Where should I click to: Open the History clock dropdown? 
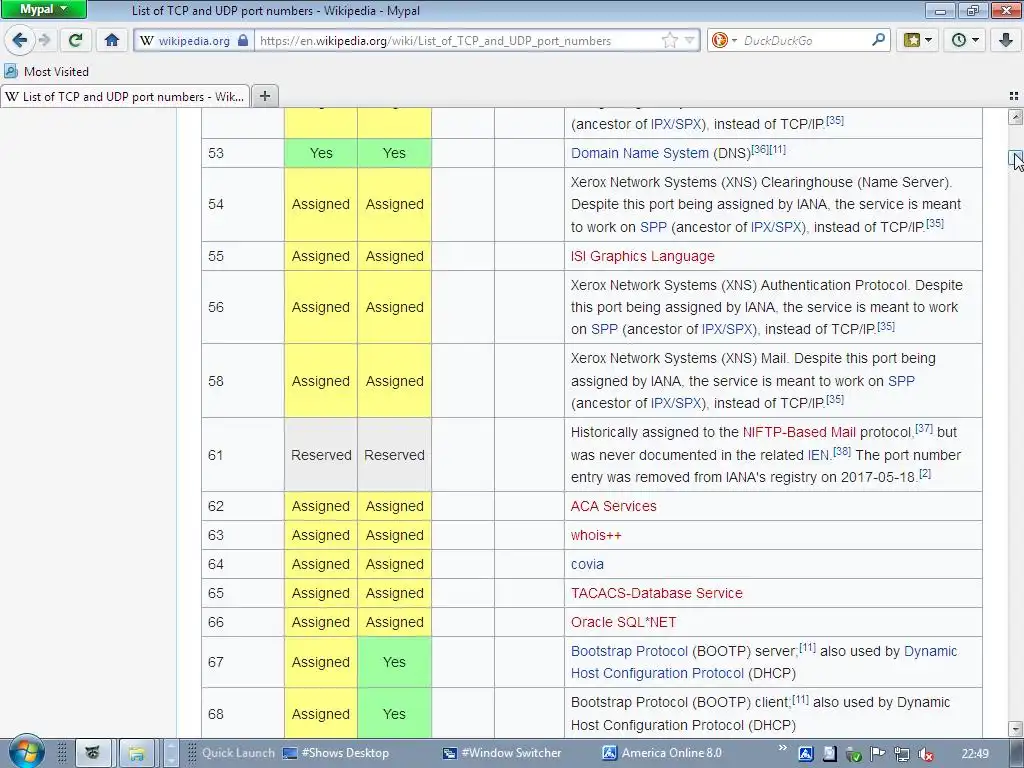pyautogui.click(x=965, y=40)
